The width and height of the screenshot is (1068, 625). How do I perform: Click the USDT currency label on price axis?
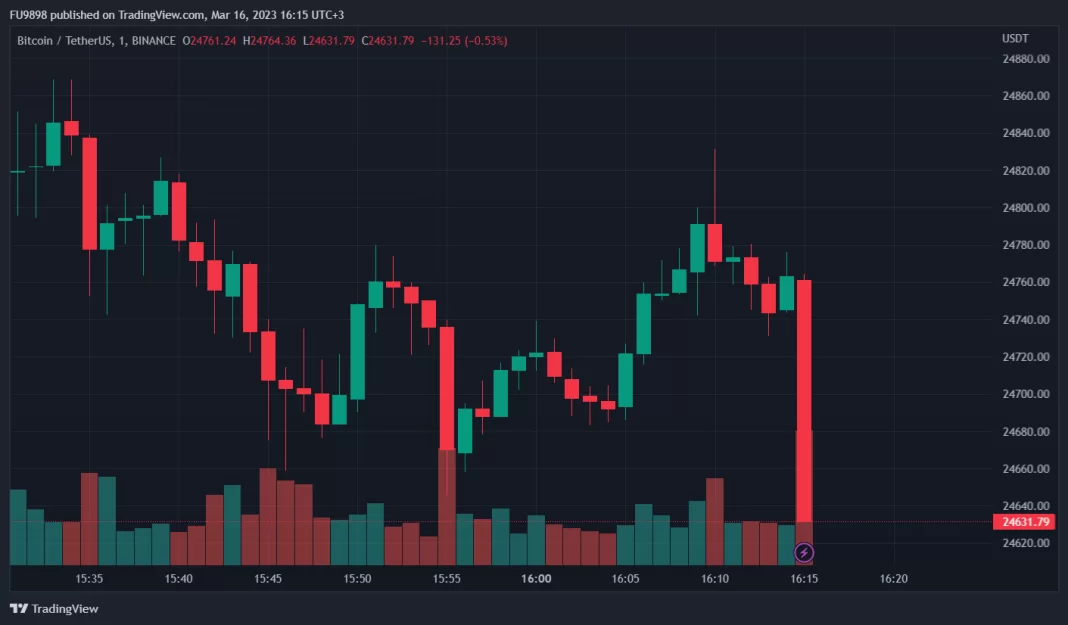1015,39
